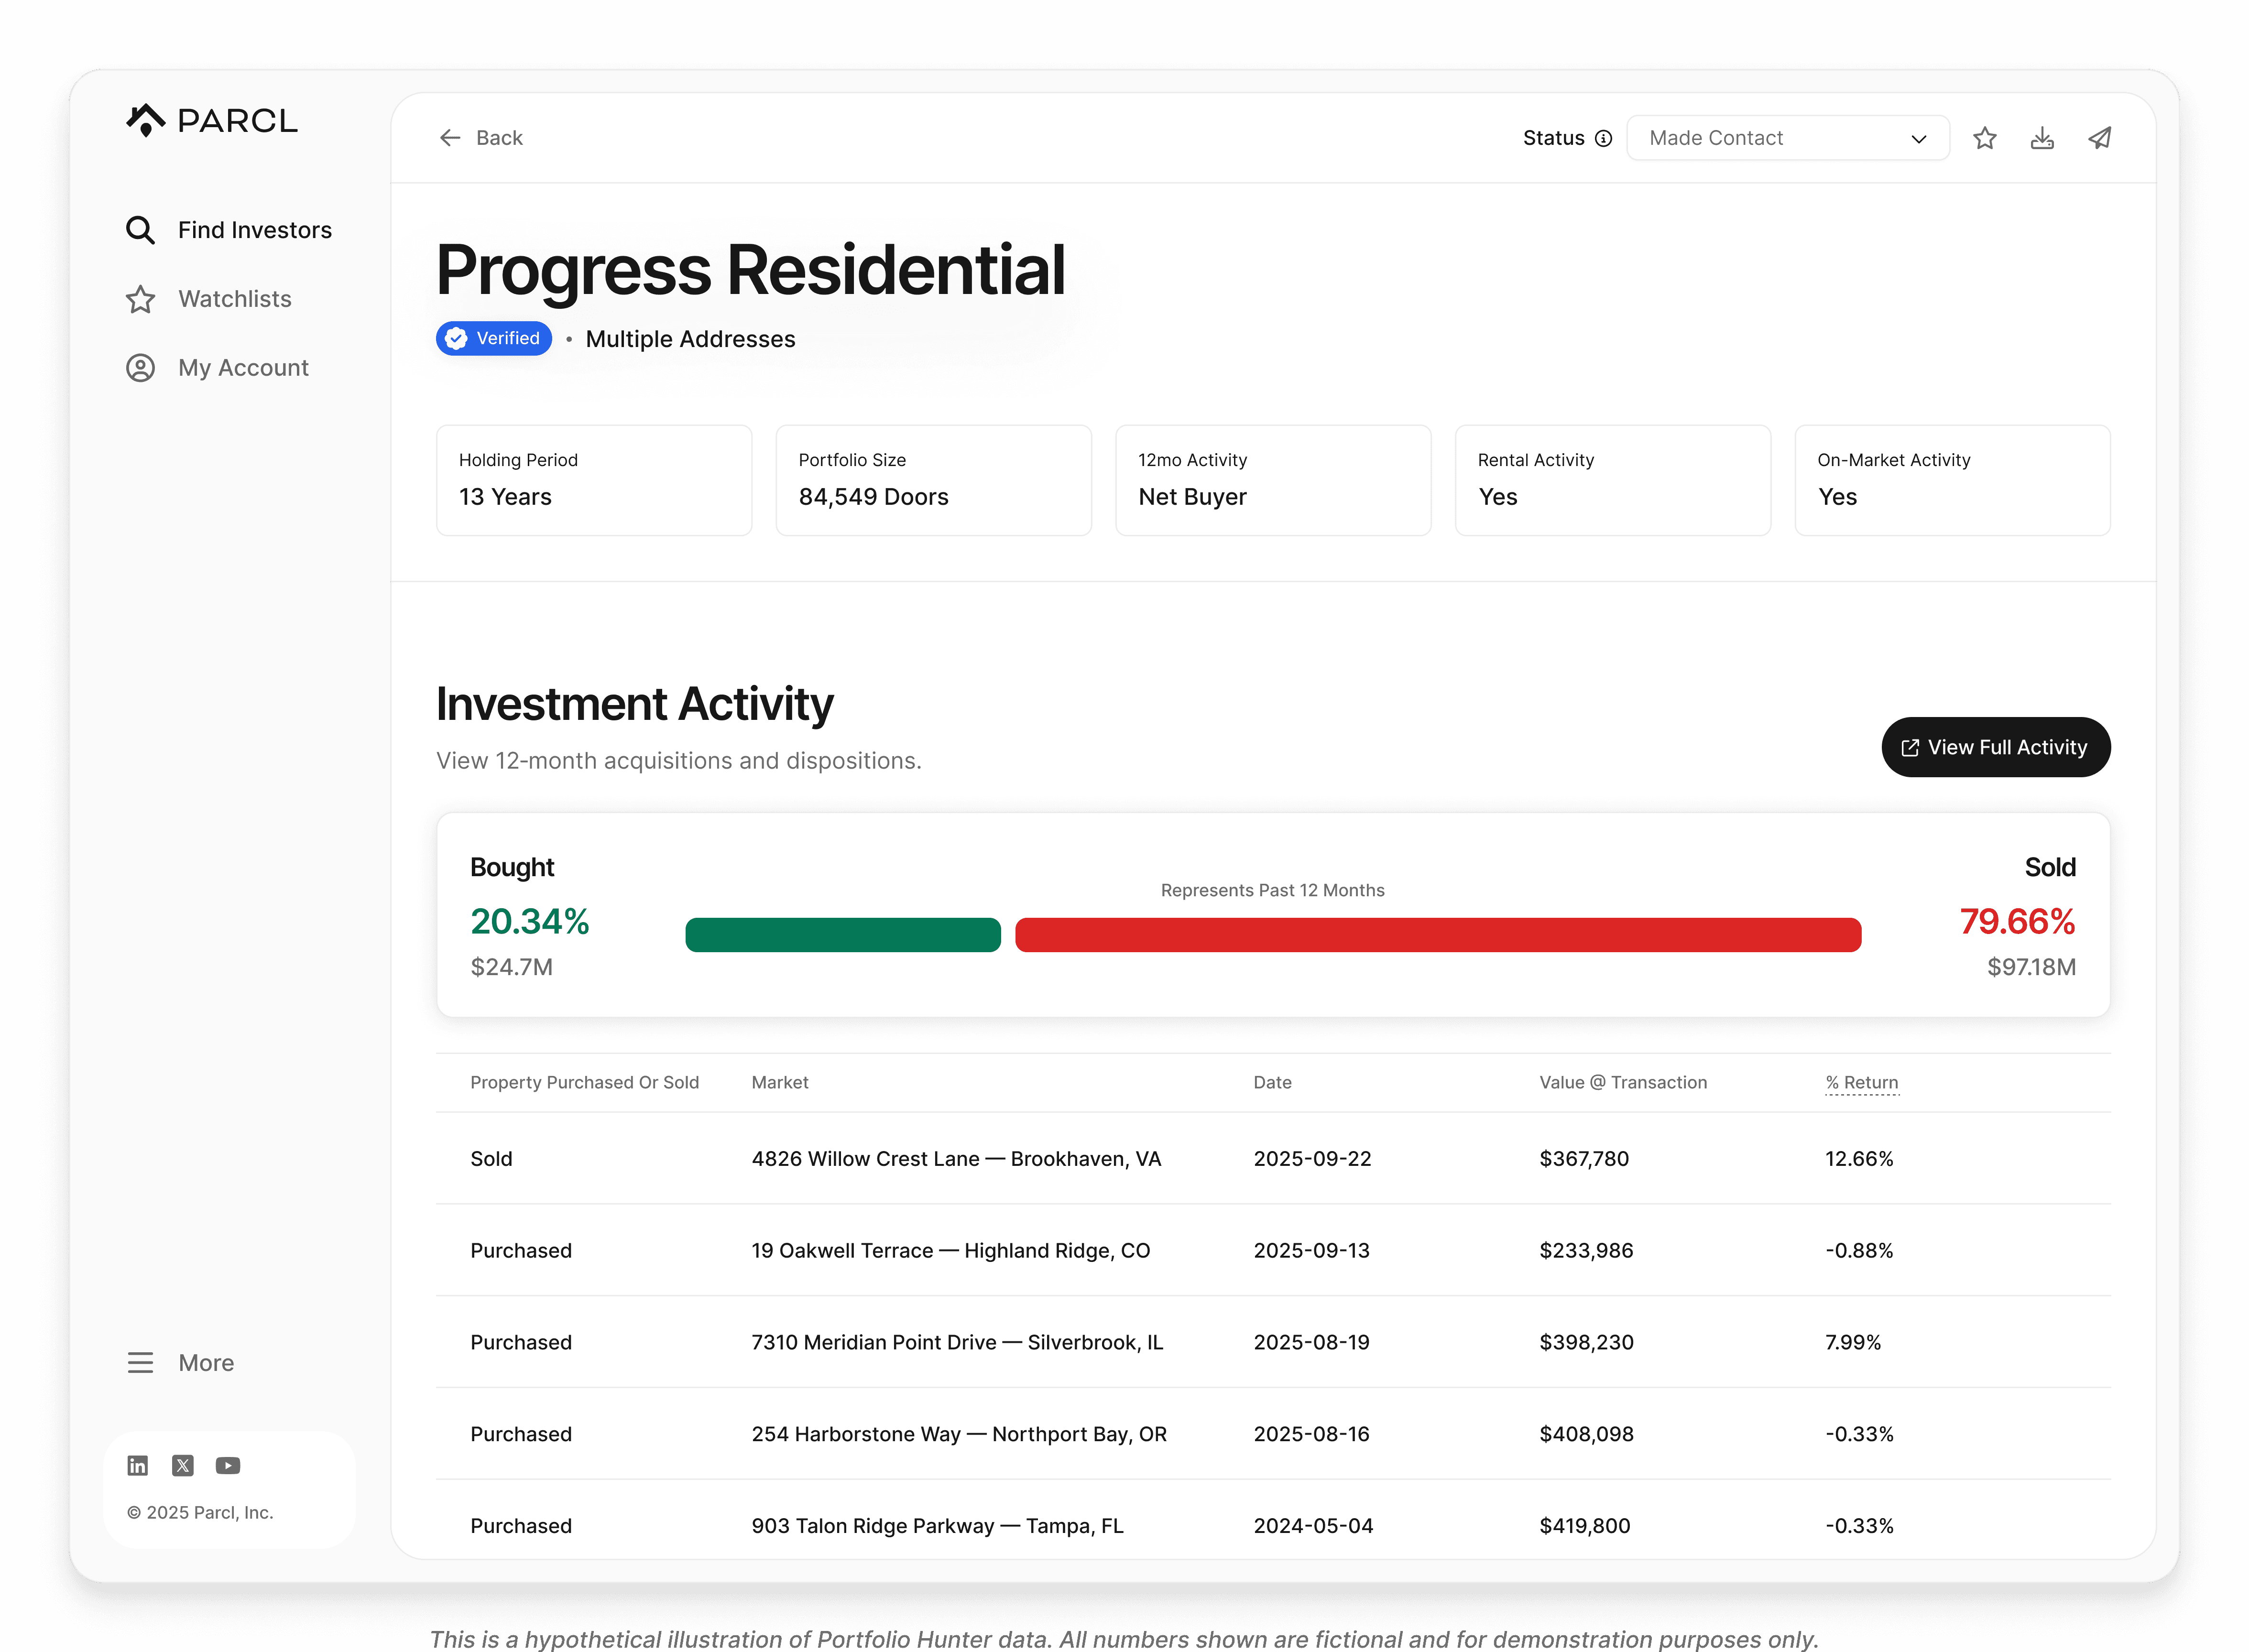This screenshot has width=2249, height=1652.
Task: Click date 2024-05-04
Action: coord(1313,1526)
